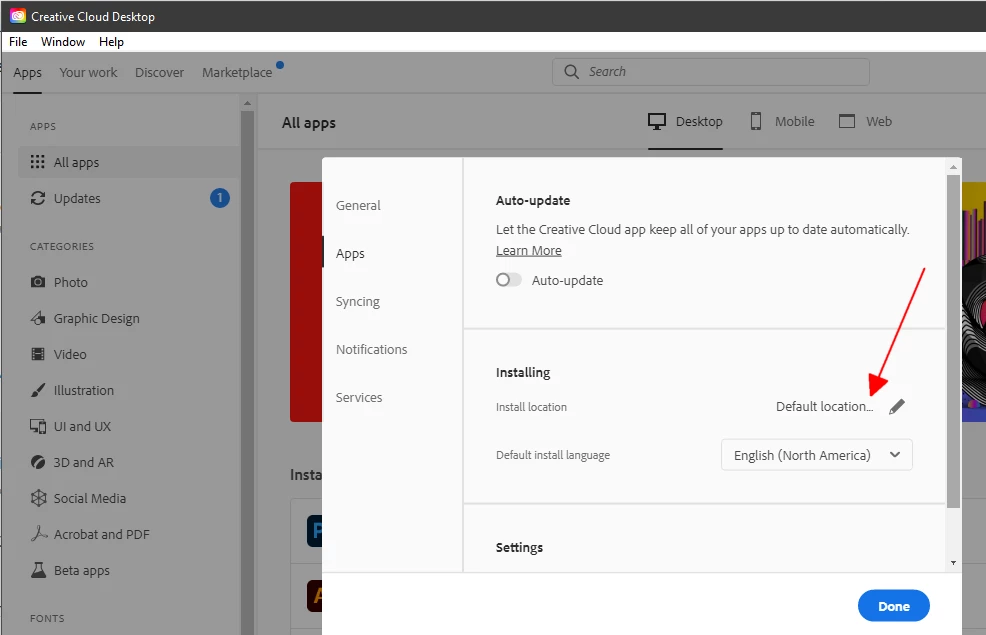Viewport: 986px width, 635px height.
Task: Select the UI and UX devices icon
Action: (38, 426)
